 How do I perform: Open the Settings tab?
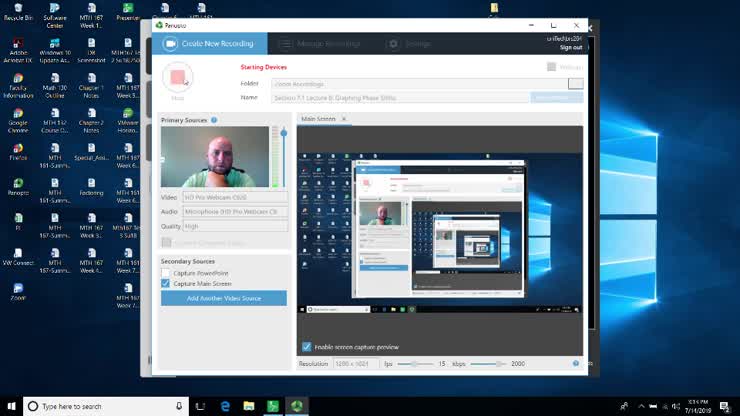tap(410, 44)
